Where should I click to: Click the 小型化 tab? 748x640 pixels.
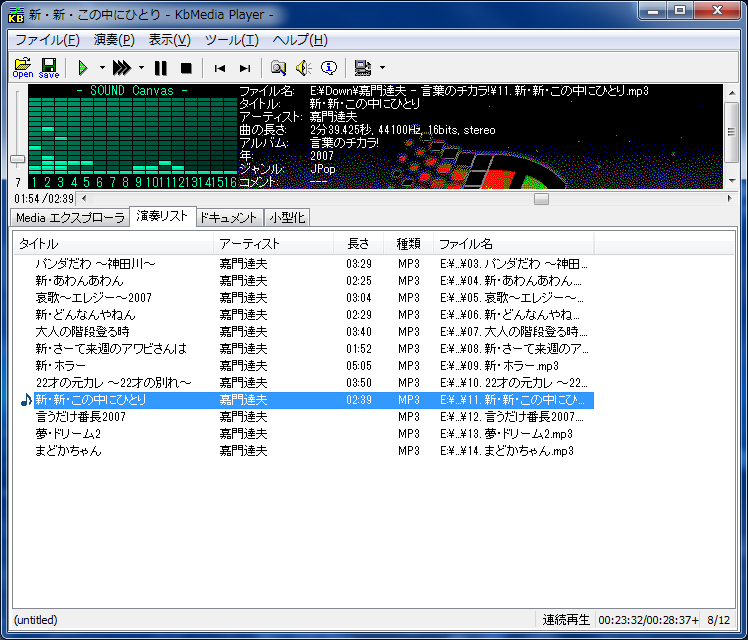pyautogui.click(x=287, y=218)
